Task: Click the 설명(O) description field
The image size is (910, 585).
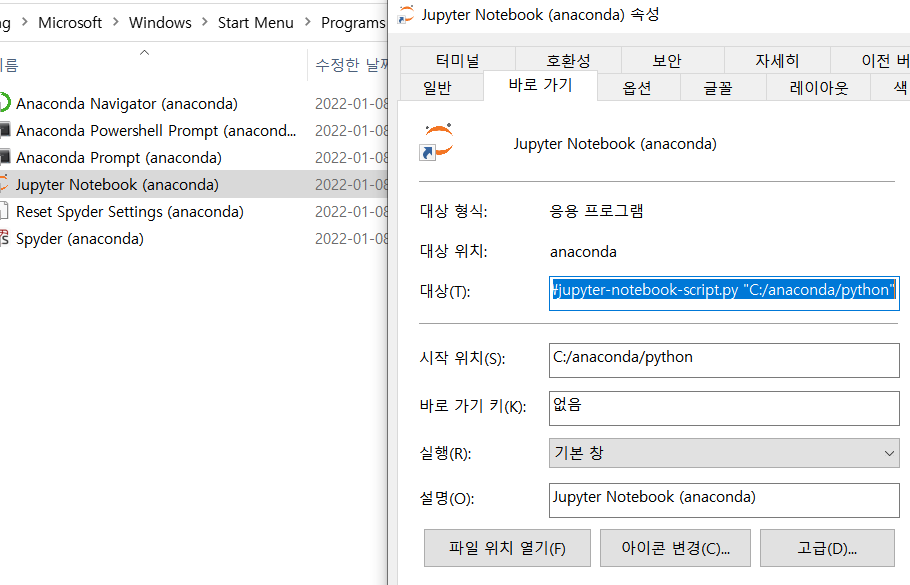Action: (724, 500)
